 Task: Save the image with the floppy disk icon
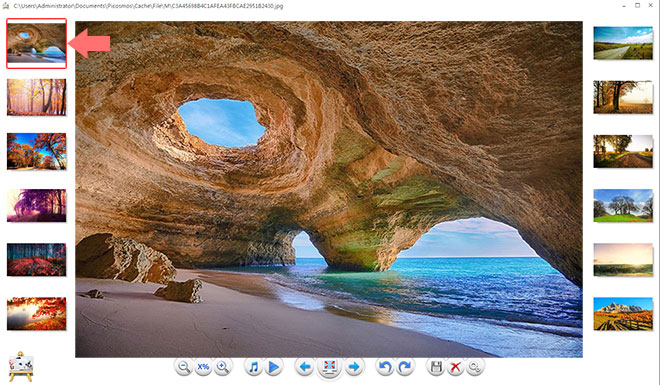click(x=436, y=367)
